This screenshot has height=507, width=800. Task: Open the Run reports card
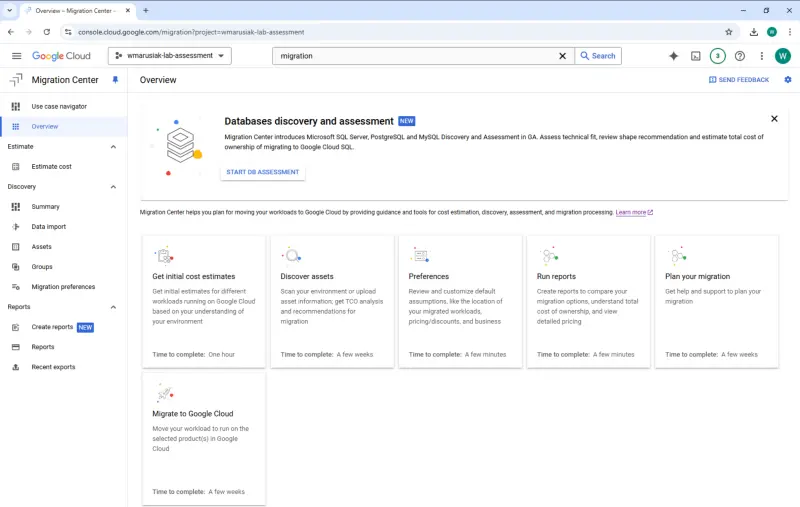[588, 301]
